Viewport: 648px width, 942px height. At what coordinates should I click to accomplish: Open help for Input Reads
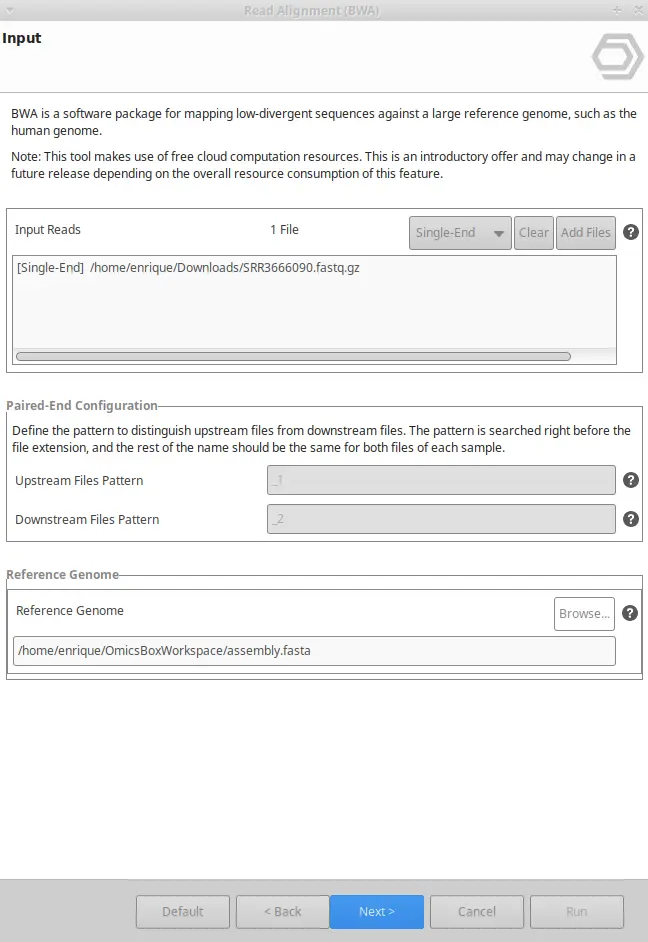(x=631, y=232)
